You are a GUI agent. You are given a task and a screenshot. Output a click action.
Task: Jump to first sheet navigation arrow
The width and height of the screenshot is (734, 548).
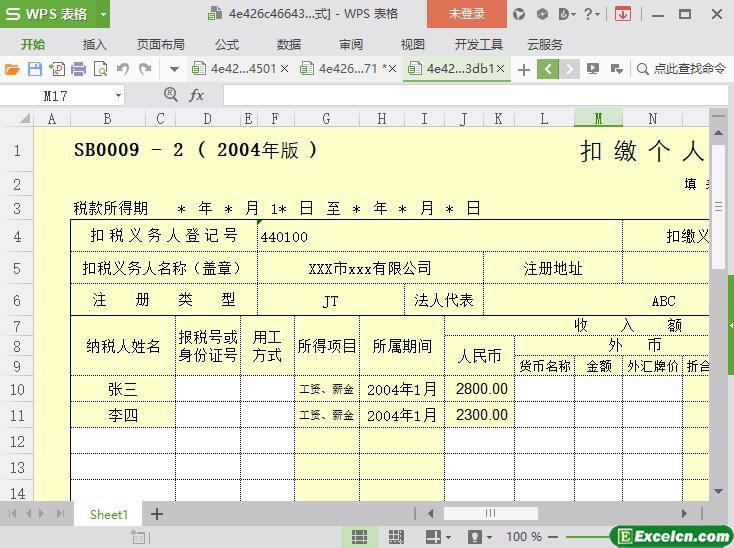click(x=13, y=514)
